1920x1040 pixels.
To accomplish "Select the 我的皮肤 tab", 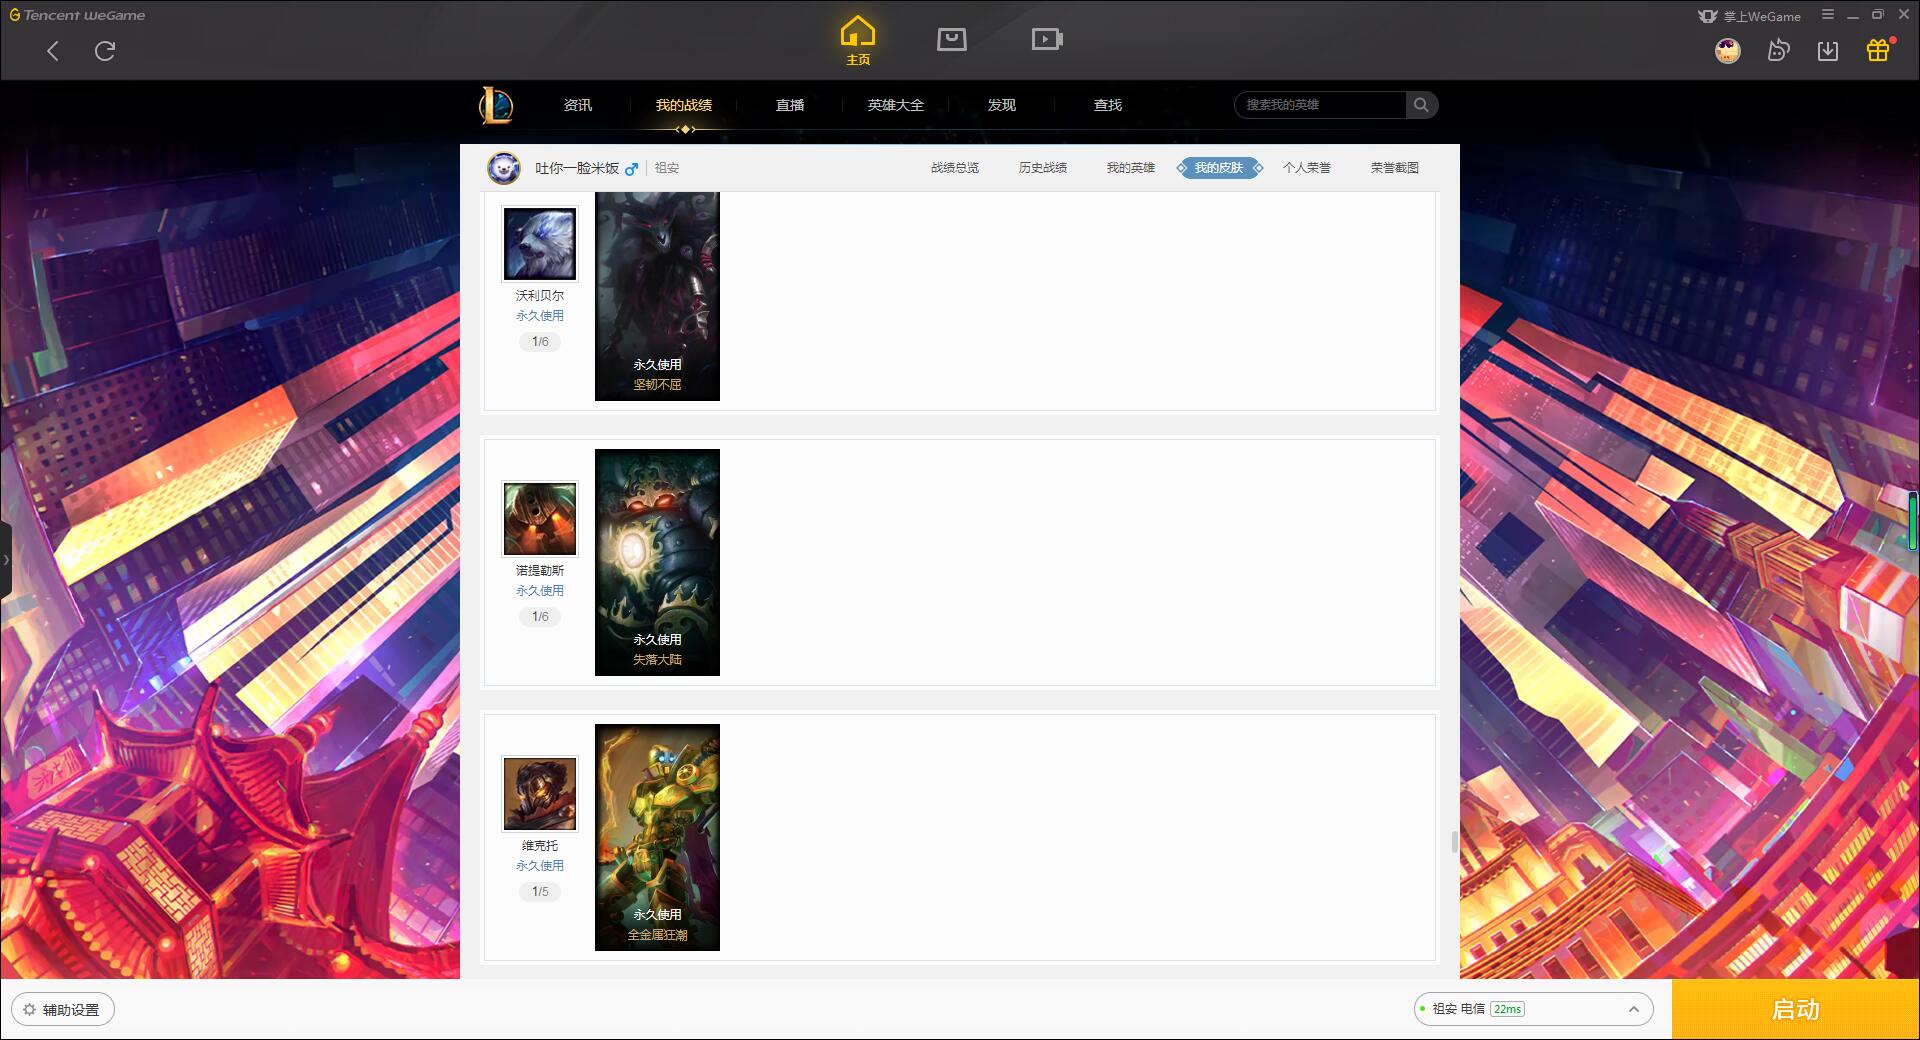I will coord(1219,168).
